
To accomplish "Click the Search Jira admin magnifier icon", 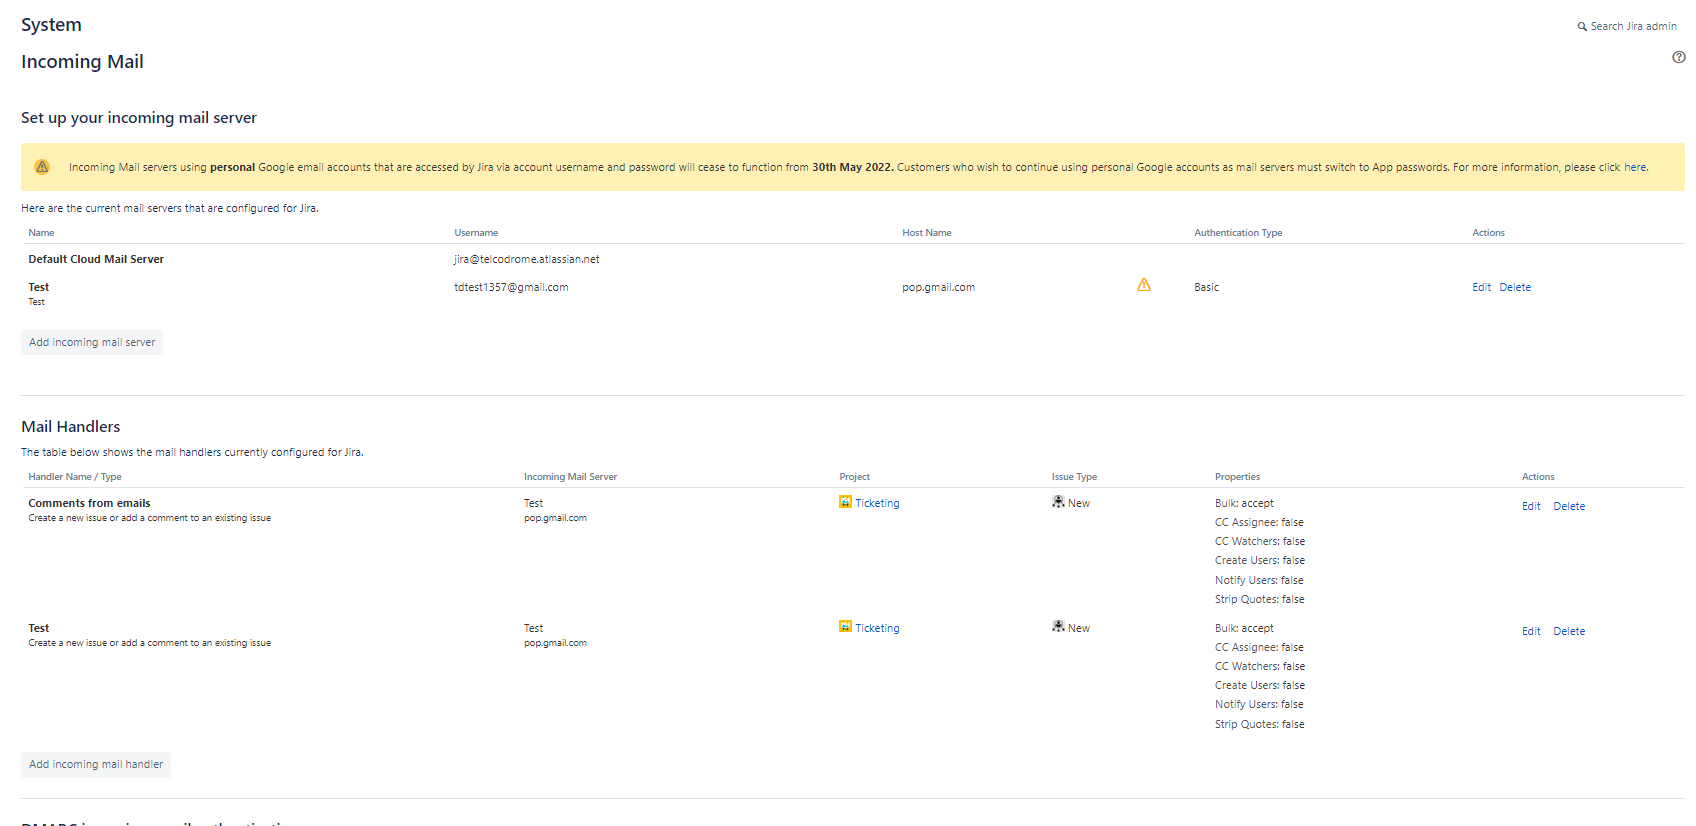I will point(1582,27).
